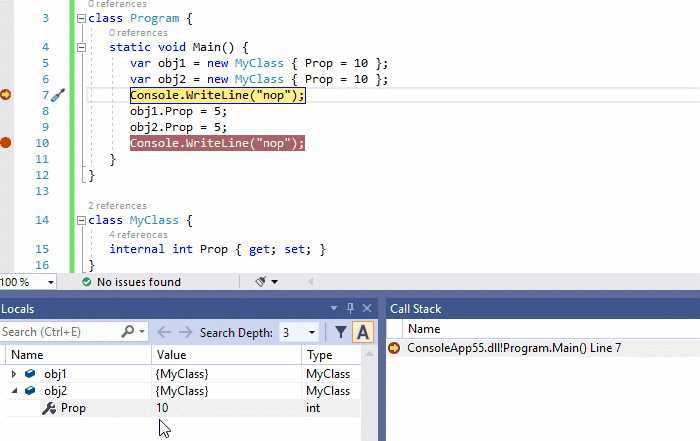Viewport: 700px width, 441px height.
Task: Select the Prop value 10 cell
Action: point(227,408)
